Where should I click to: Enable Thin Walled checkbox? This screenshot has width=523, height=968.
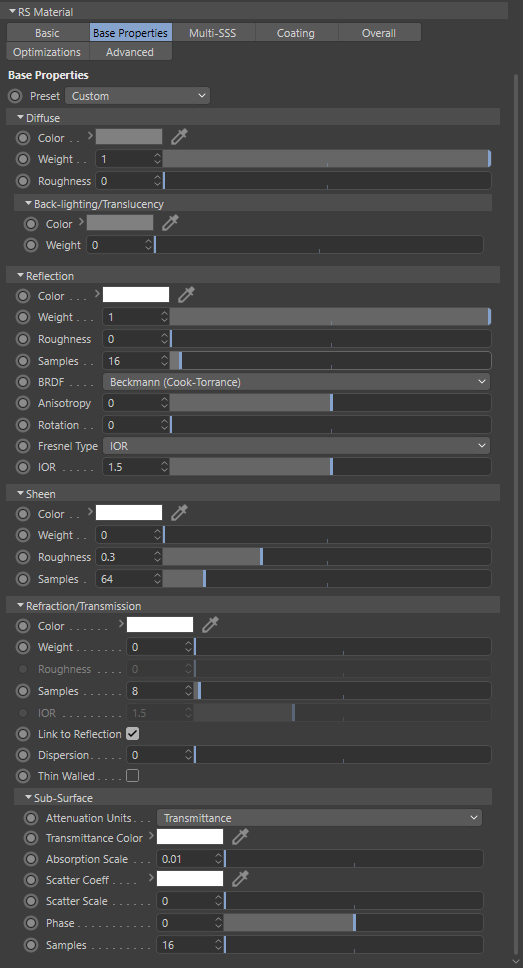[132, 775]
